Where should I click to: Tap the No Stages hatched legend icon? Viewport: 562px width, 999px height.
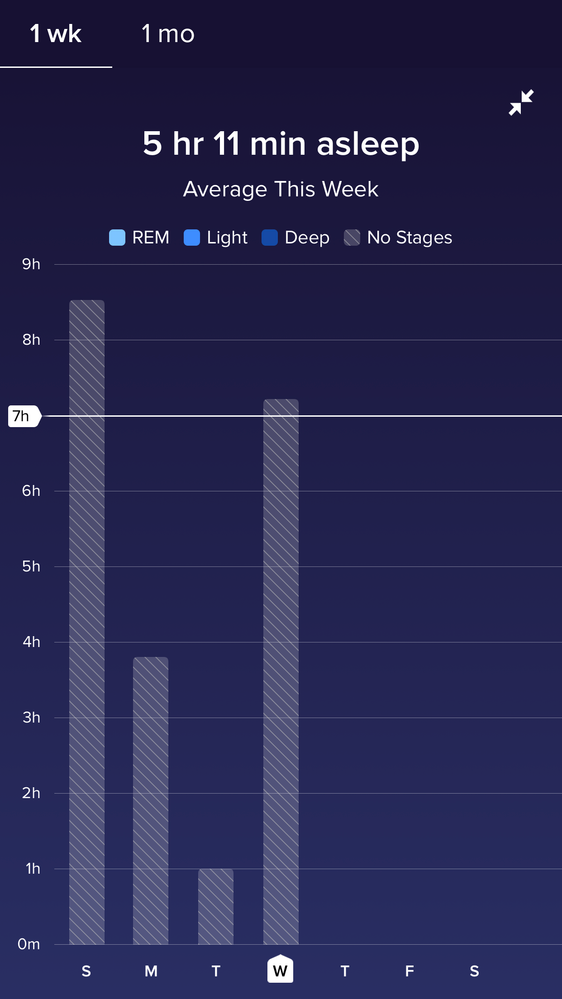coord(352,238)
